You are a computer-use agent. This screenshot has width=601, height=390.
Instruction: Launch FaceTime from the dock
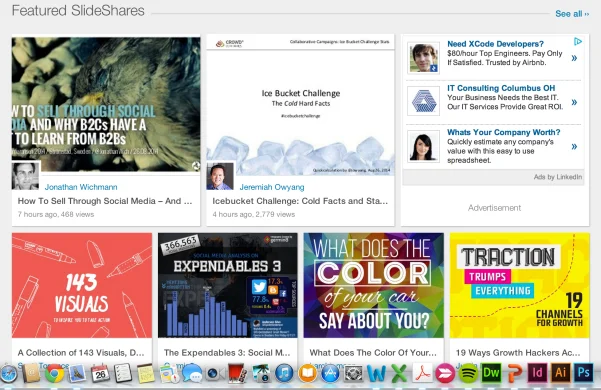pyautogui.click(x=214, y=374)
